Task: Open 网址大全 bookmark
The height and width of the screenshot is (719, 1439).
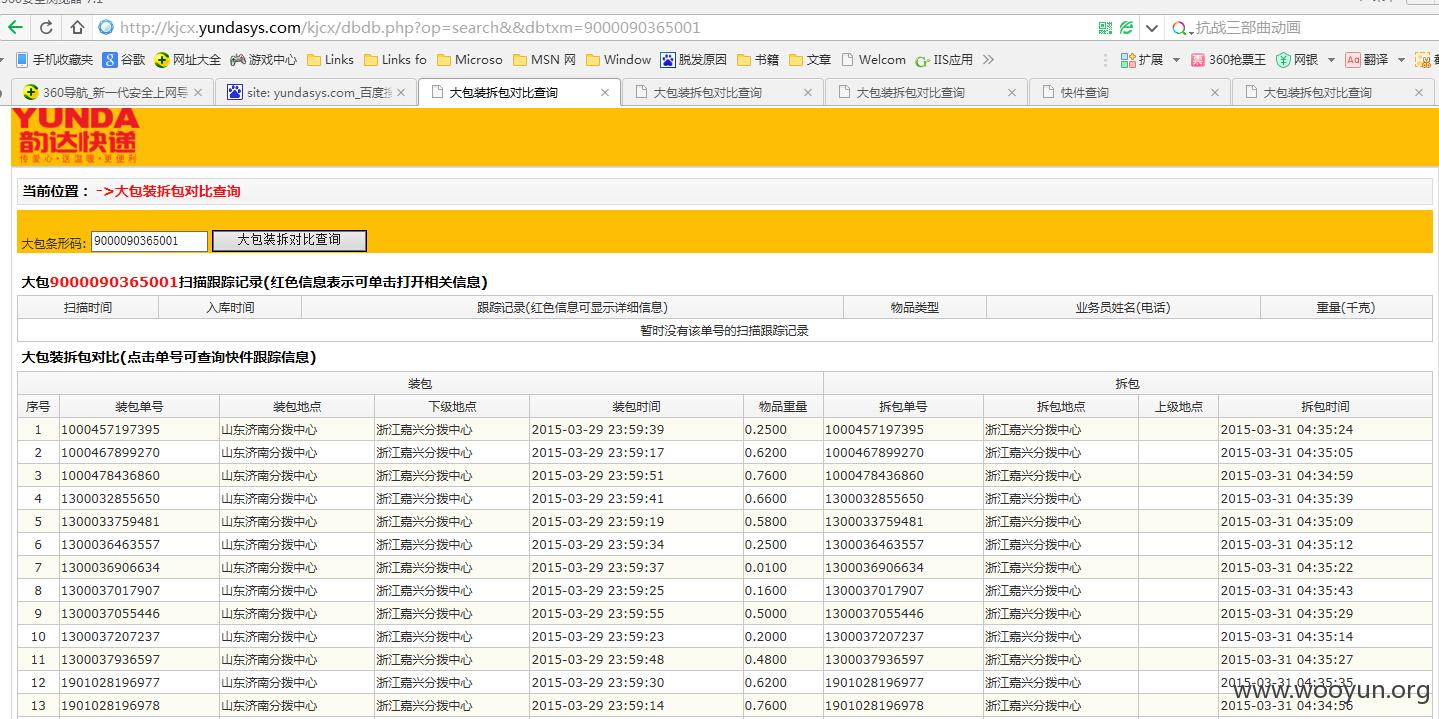Action: pyautogui.click(x=188, y=60)
